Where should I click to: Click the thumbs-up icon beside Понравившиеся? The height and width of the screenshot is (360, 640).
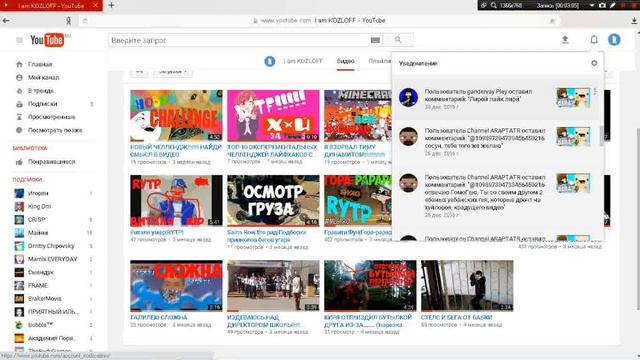coord(19,162)
